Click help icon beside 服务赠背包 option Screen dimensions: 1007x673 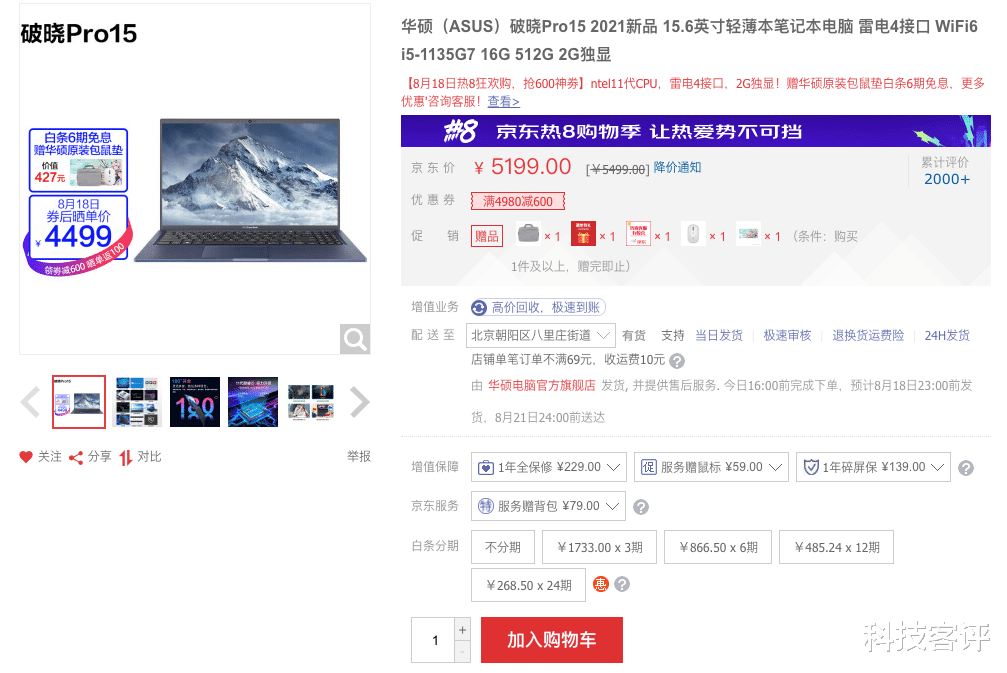tap(640, 507)
